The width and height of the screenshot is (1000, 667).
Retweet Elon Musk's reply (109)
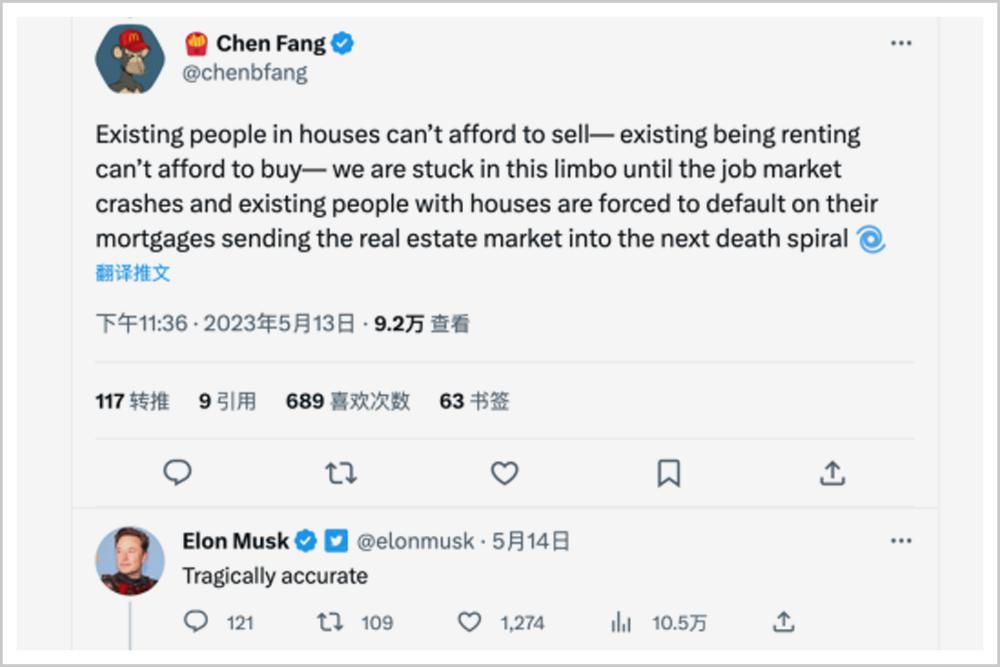click(x=355, y=622)
